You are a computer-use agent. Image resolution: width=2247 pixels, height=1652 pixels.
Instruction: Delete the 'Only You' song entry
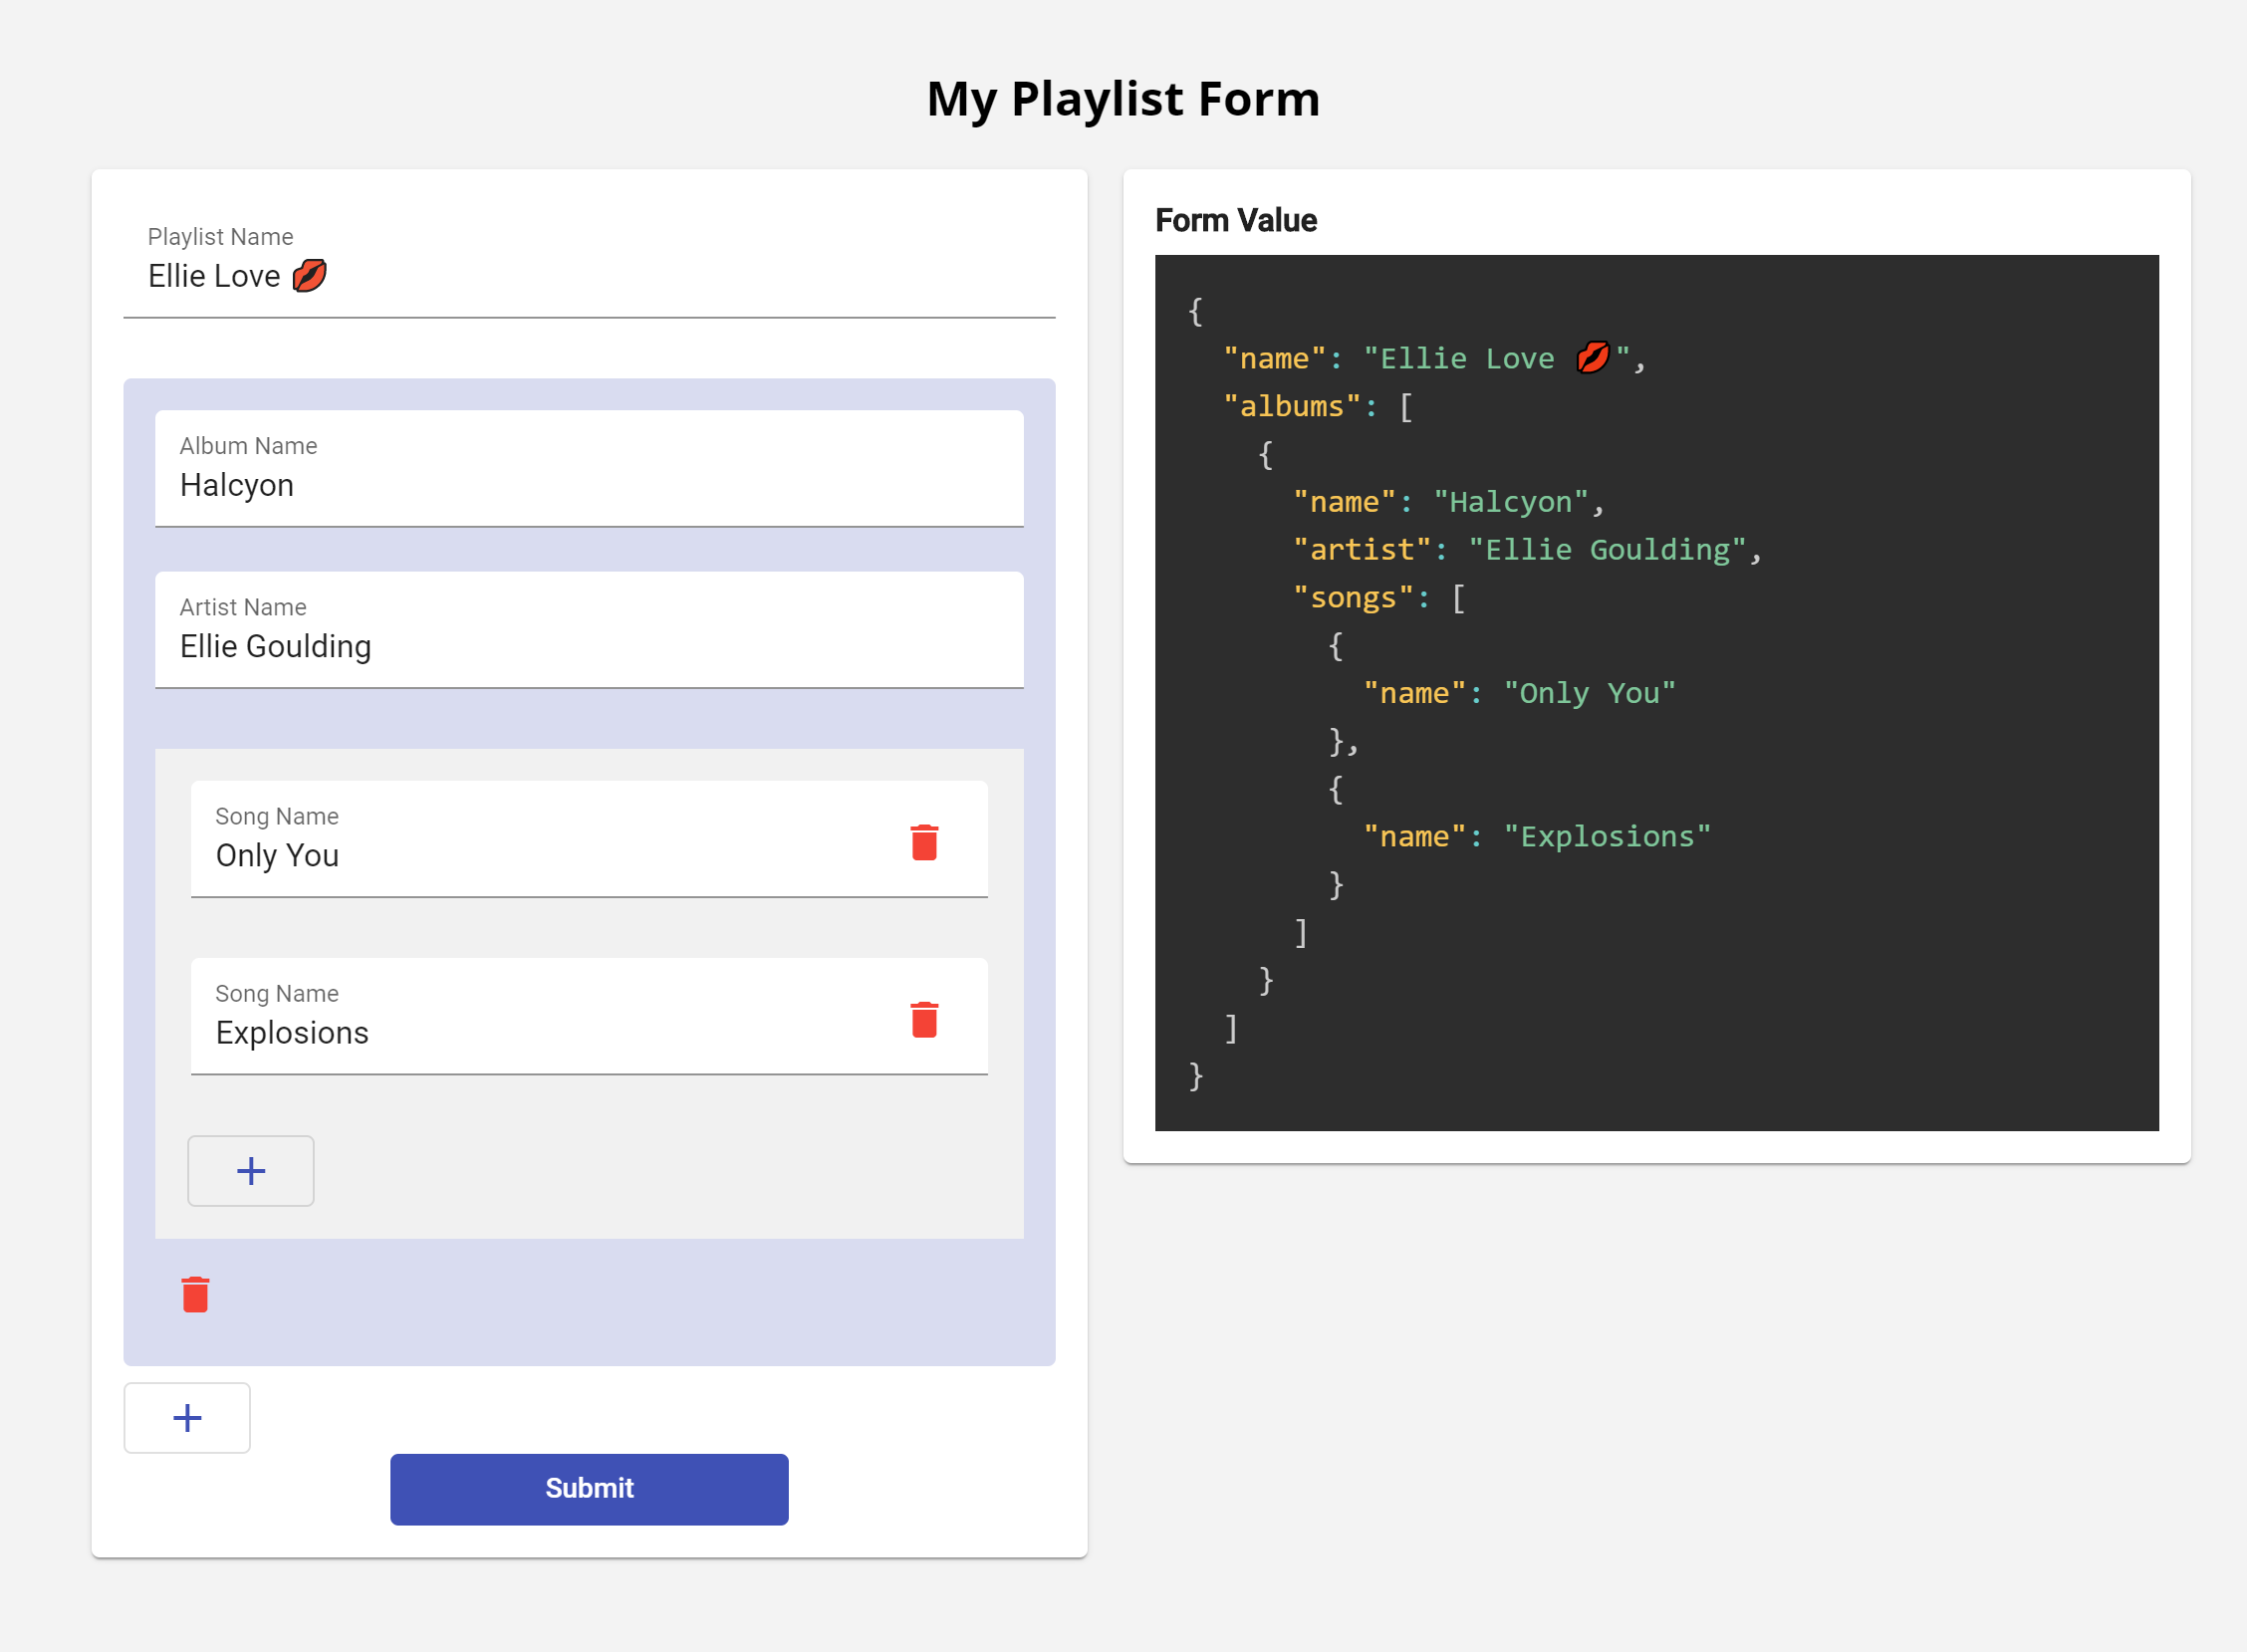pos(924,842)
